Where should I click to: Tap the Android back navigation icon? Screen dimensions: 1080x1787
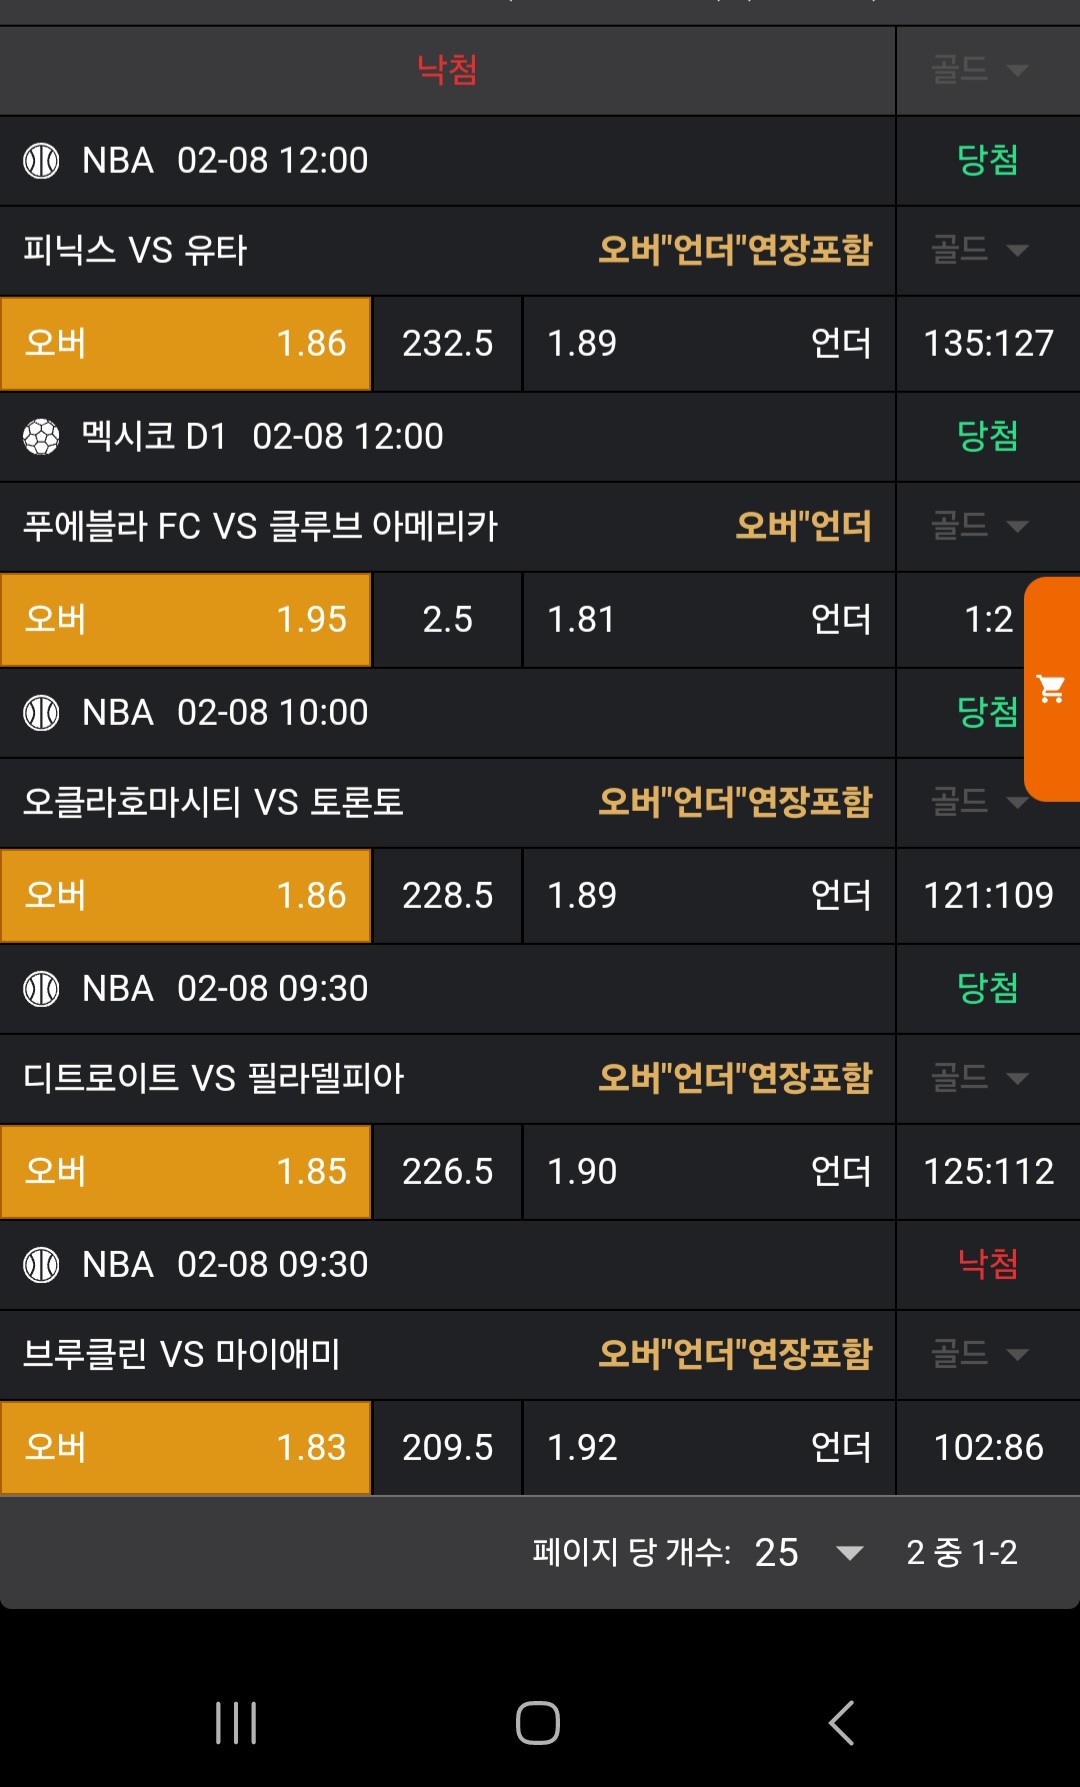[x=841, y=1723]
